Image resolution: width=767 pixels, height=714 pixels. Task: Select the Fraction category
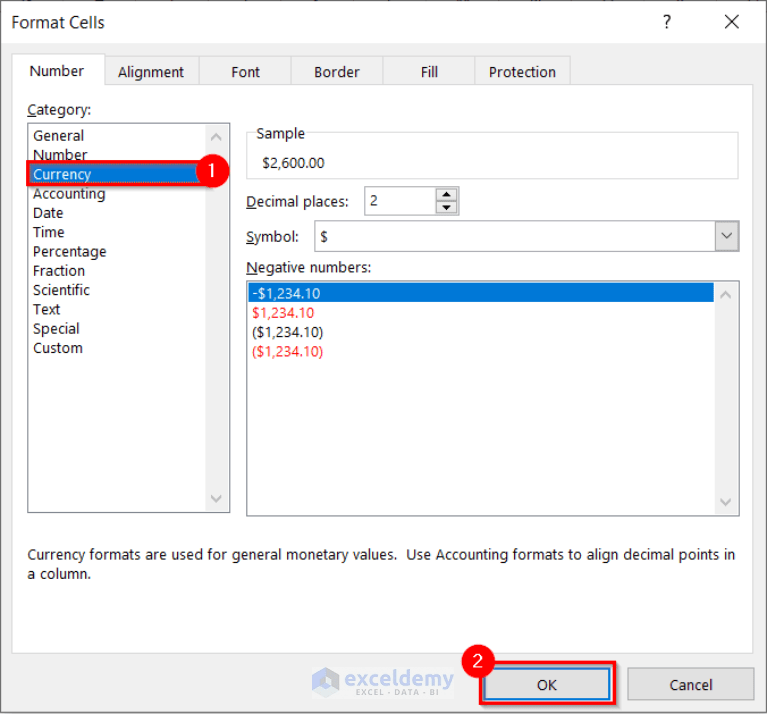(117, 270)
